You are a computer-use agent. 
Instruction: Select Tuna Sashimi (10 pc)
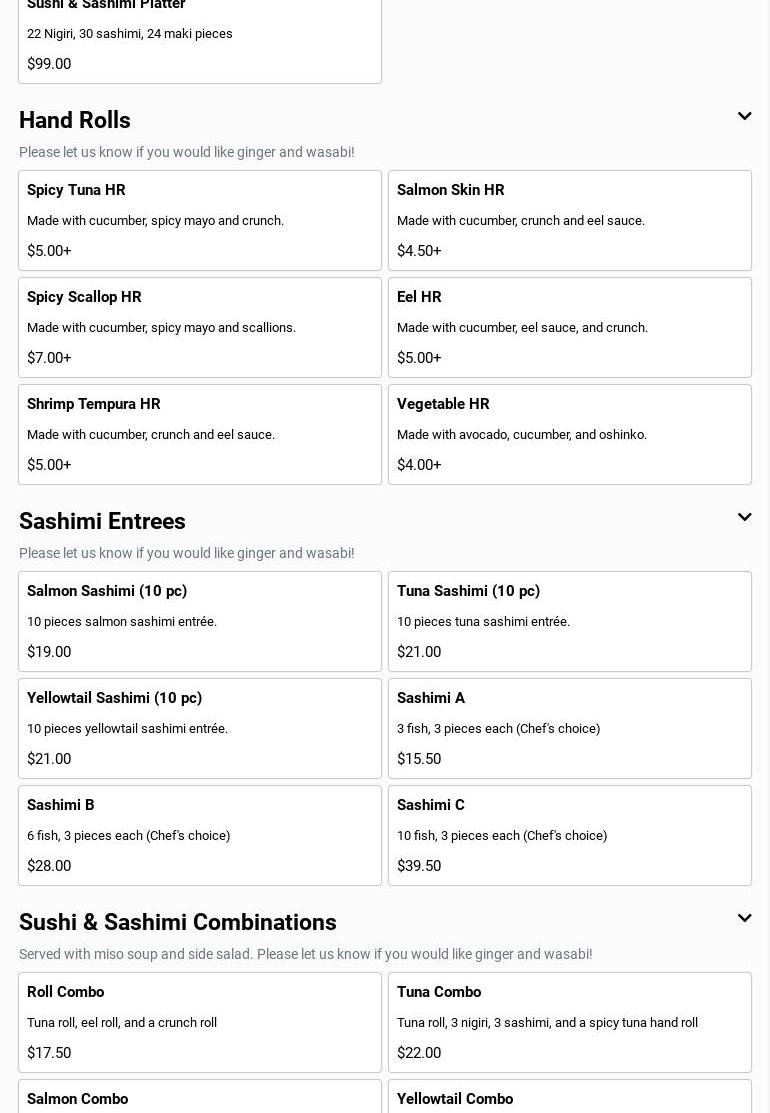[x=570, y=621]
